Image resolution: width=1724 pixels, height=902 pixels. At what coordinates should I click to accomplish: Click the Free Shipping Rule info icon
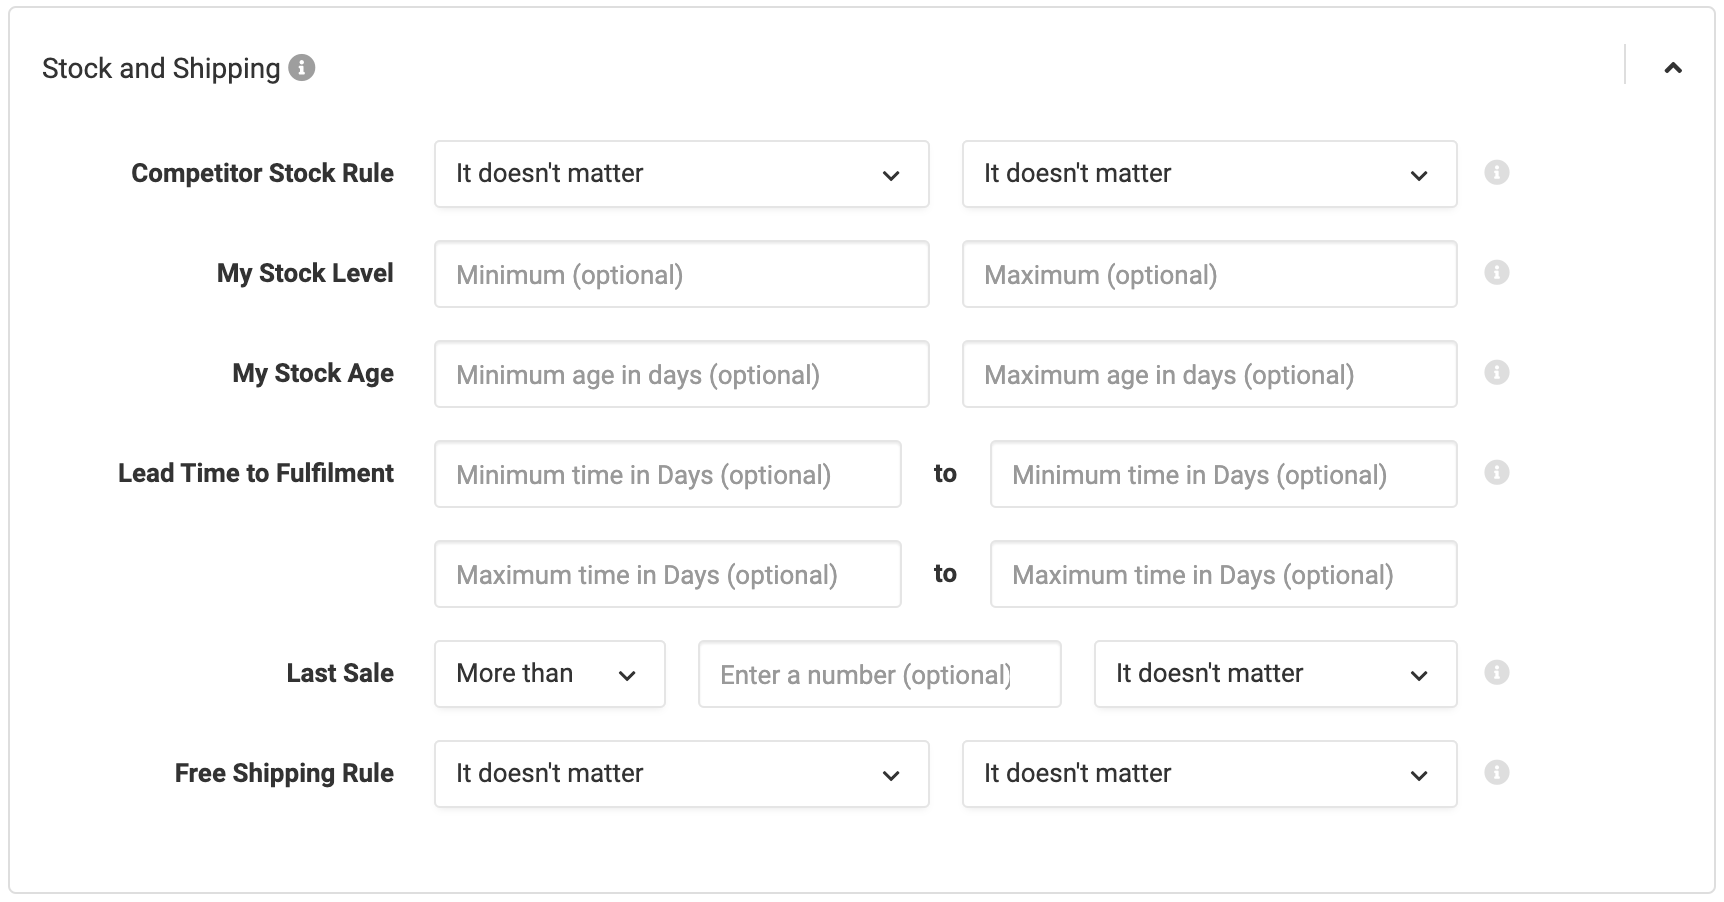tap(1496, 772)
